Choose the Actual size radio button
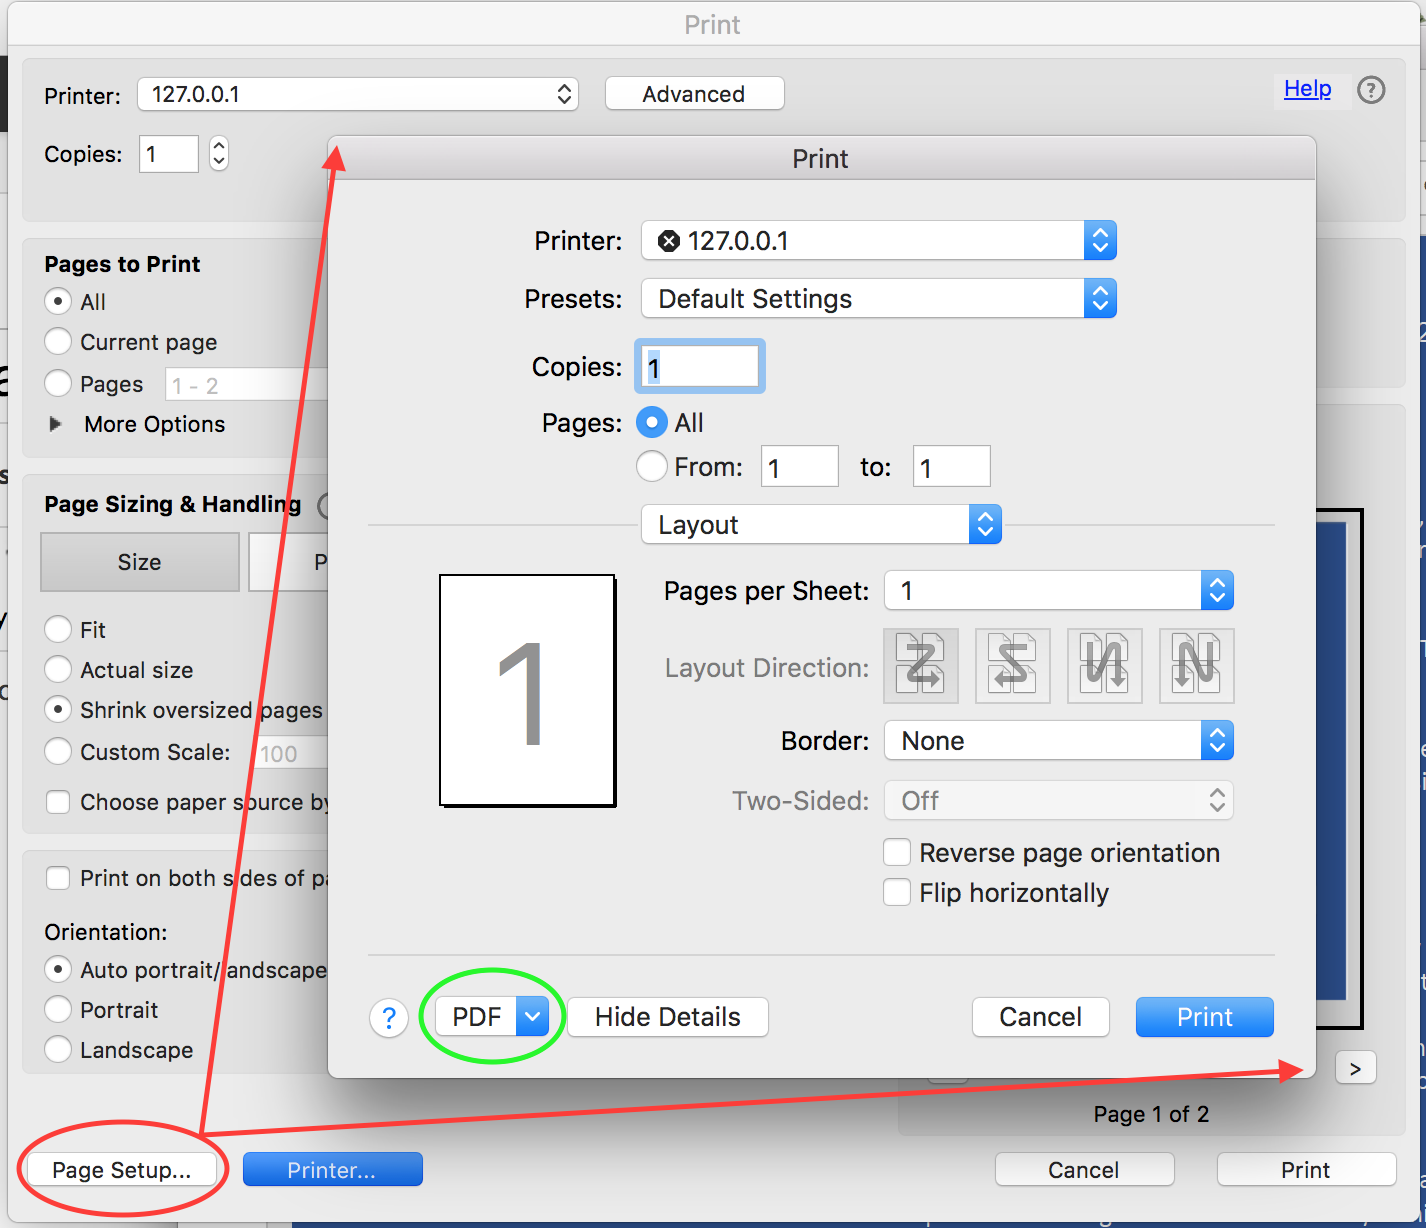The image size is (1426, 1228). (x=58, y=669)
